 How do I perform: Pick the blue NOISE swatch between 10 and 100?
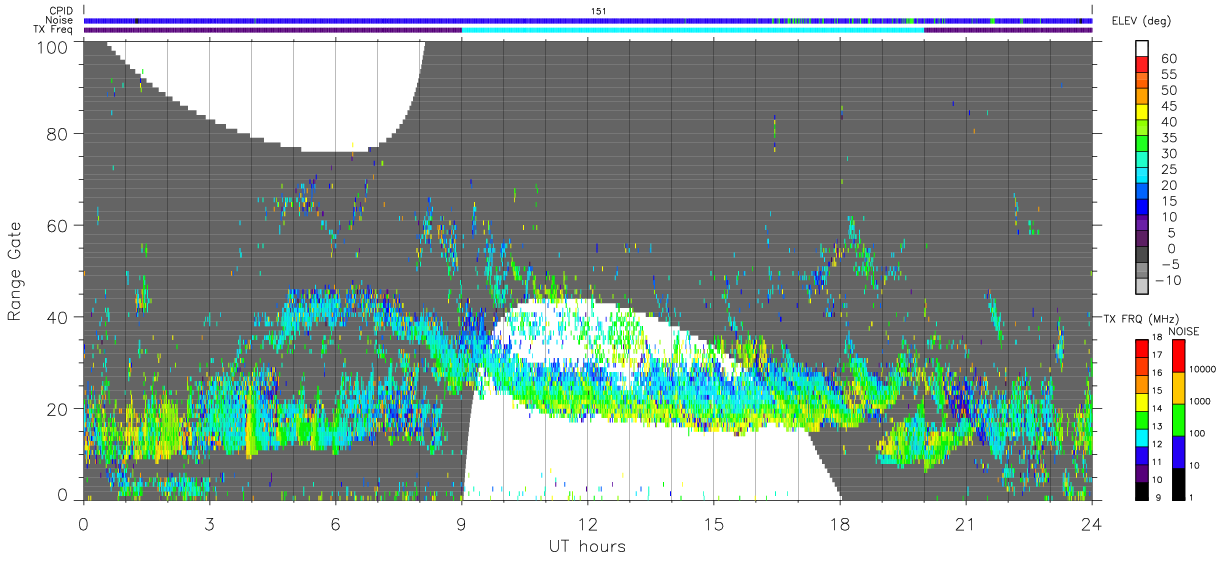[1178, 451]
